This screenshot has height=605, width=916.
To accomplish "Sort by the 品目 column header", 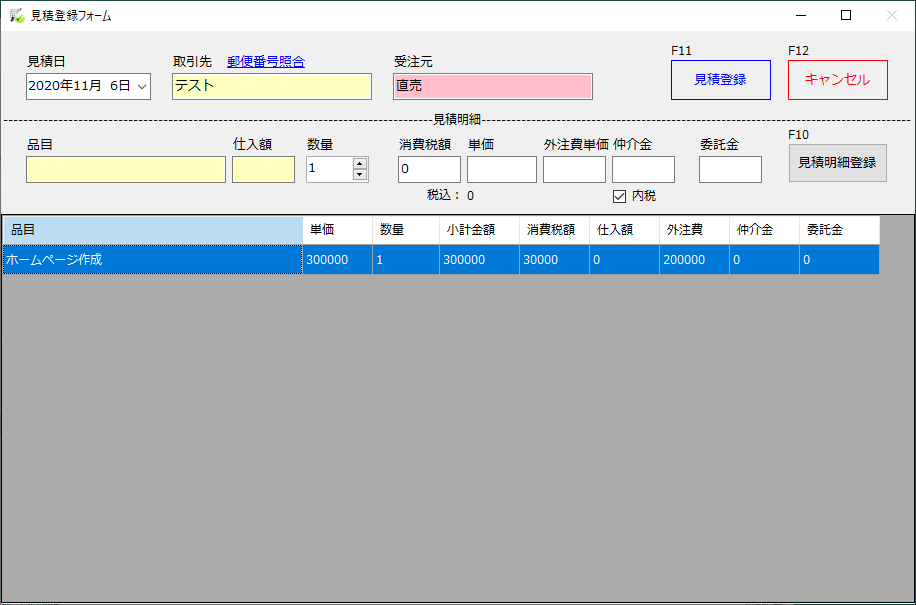I will click(x=152, y=229).
